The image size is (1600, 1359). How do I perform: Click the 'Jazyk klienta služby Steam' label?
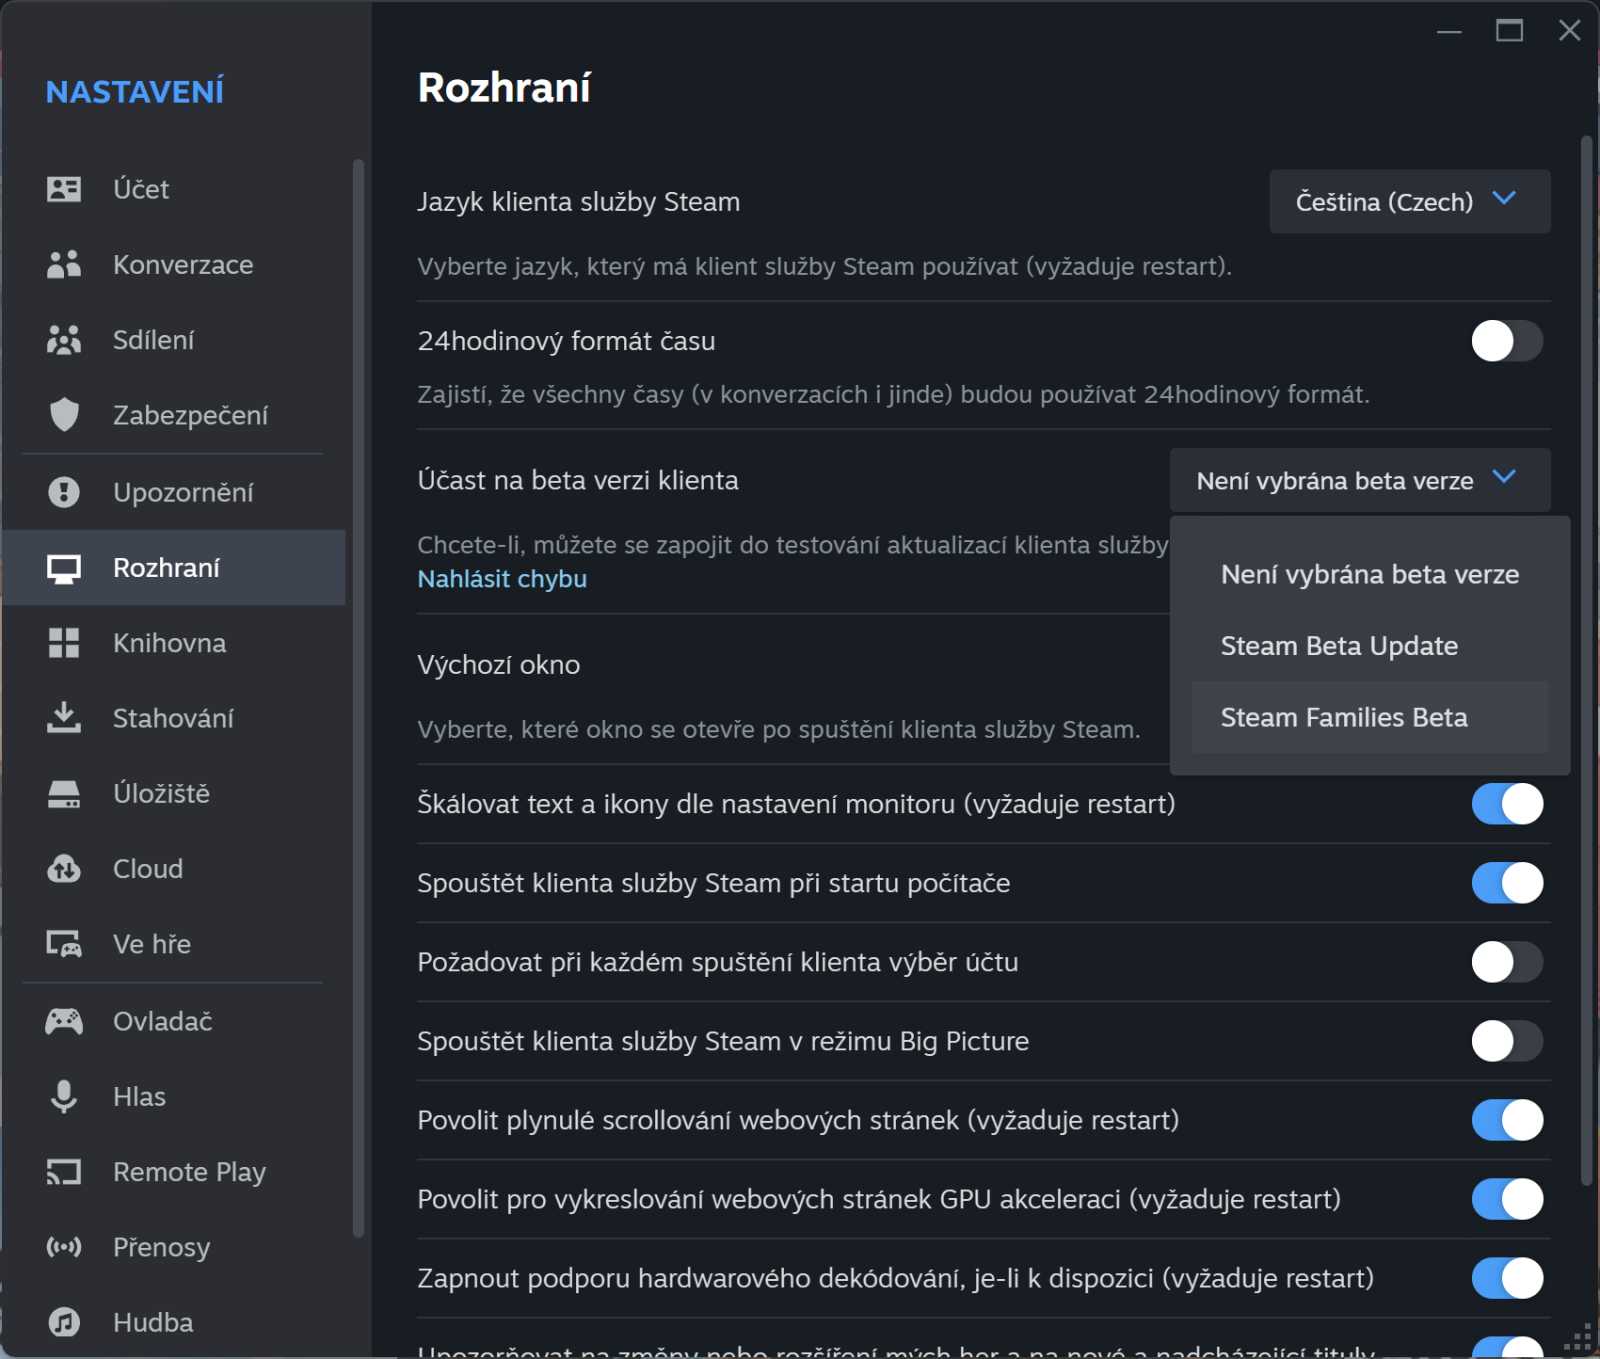pyautogui.click(x=579, y=202)
